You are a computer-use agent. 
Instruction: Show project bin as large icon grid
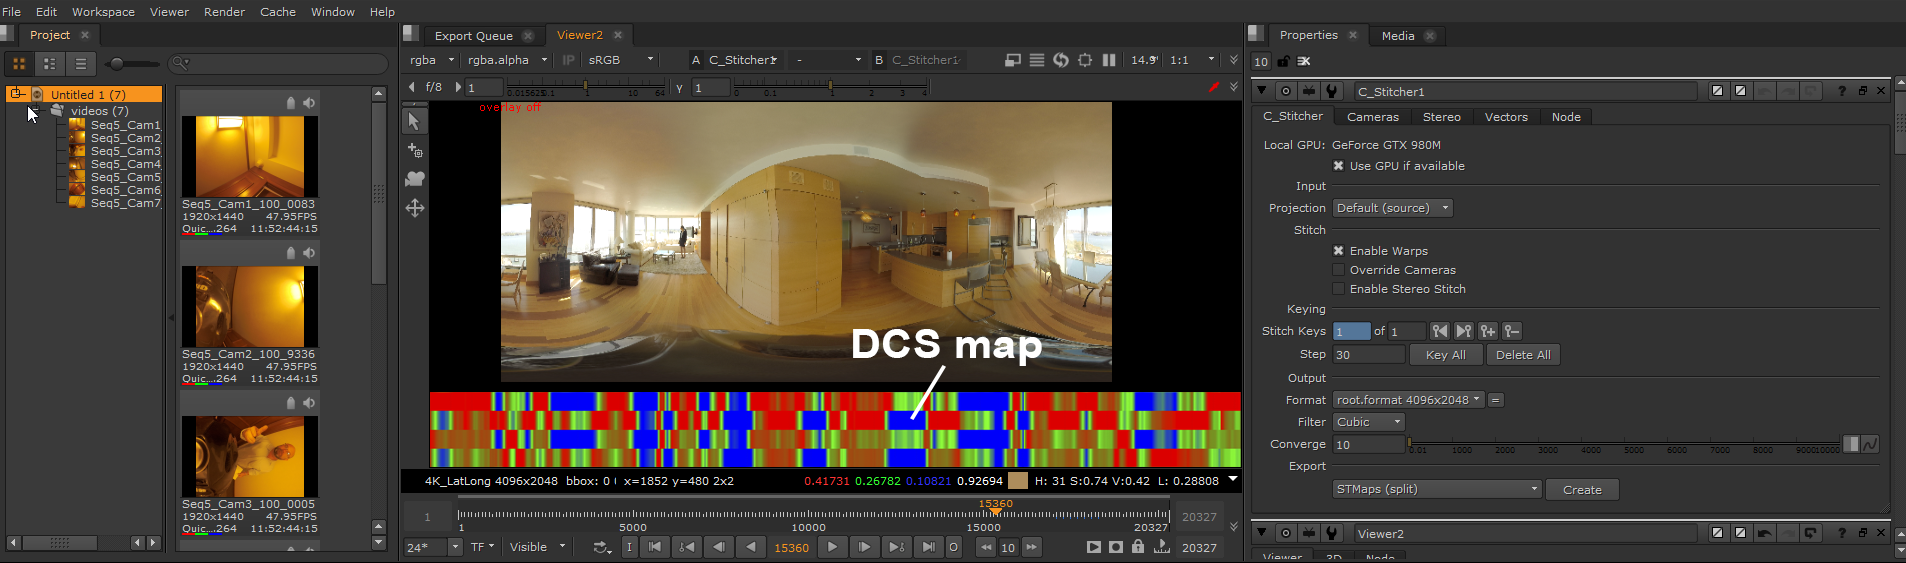pyautogui.click(x=19, y=63)
